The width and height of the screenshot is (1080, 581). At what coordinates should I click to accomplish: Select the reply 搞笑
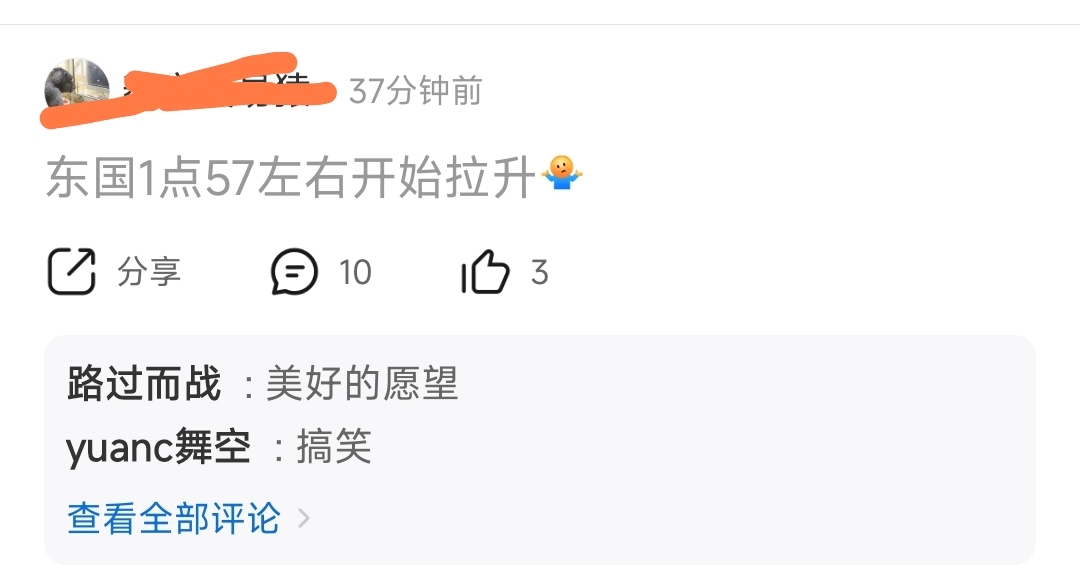pyautogui.click(x=334, y=446)
